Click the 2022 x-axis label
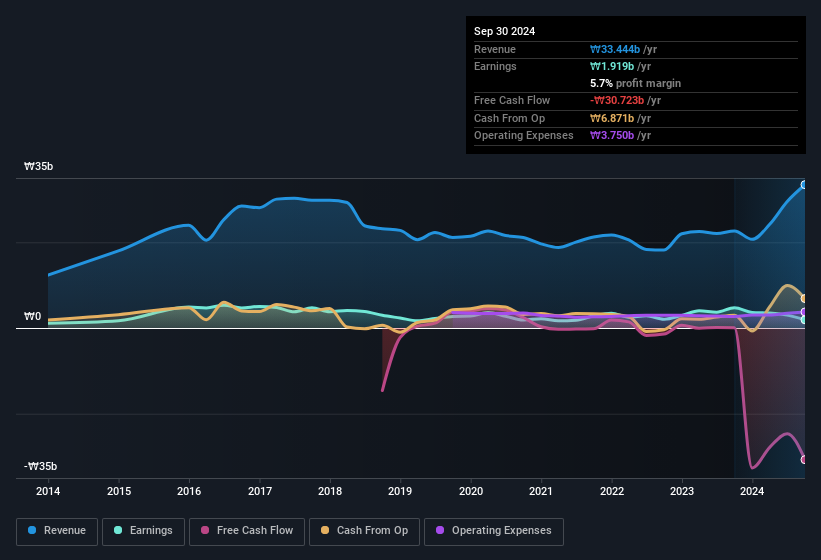Viewport: 821px width, 560px height. pos(612,491)
